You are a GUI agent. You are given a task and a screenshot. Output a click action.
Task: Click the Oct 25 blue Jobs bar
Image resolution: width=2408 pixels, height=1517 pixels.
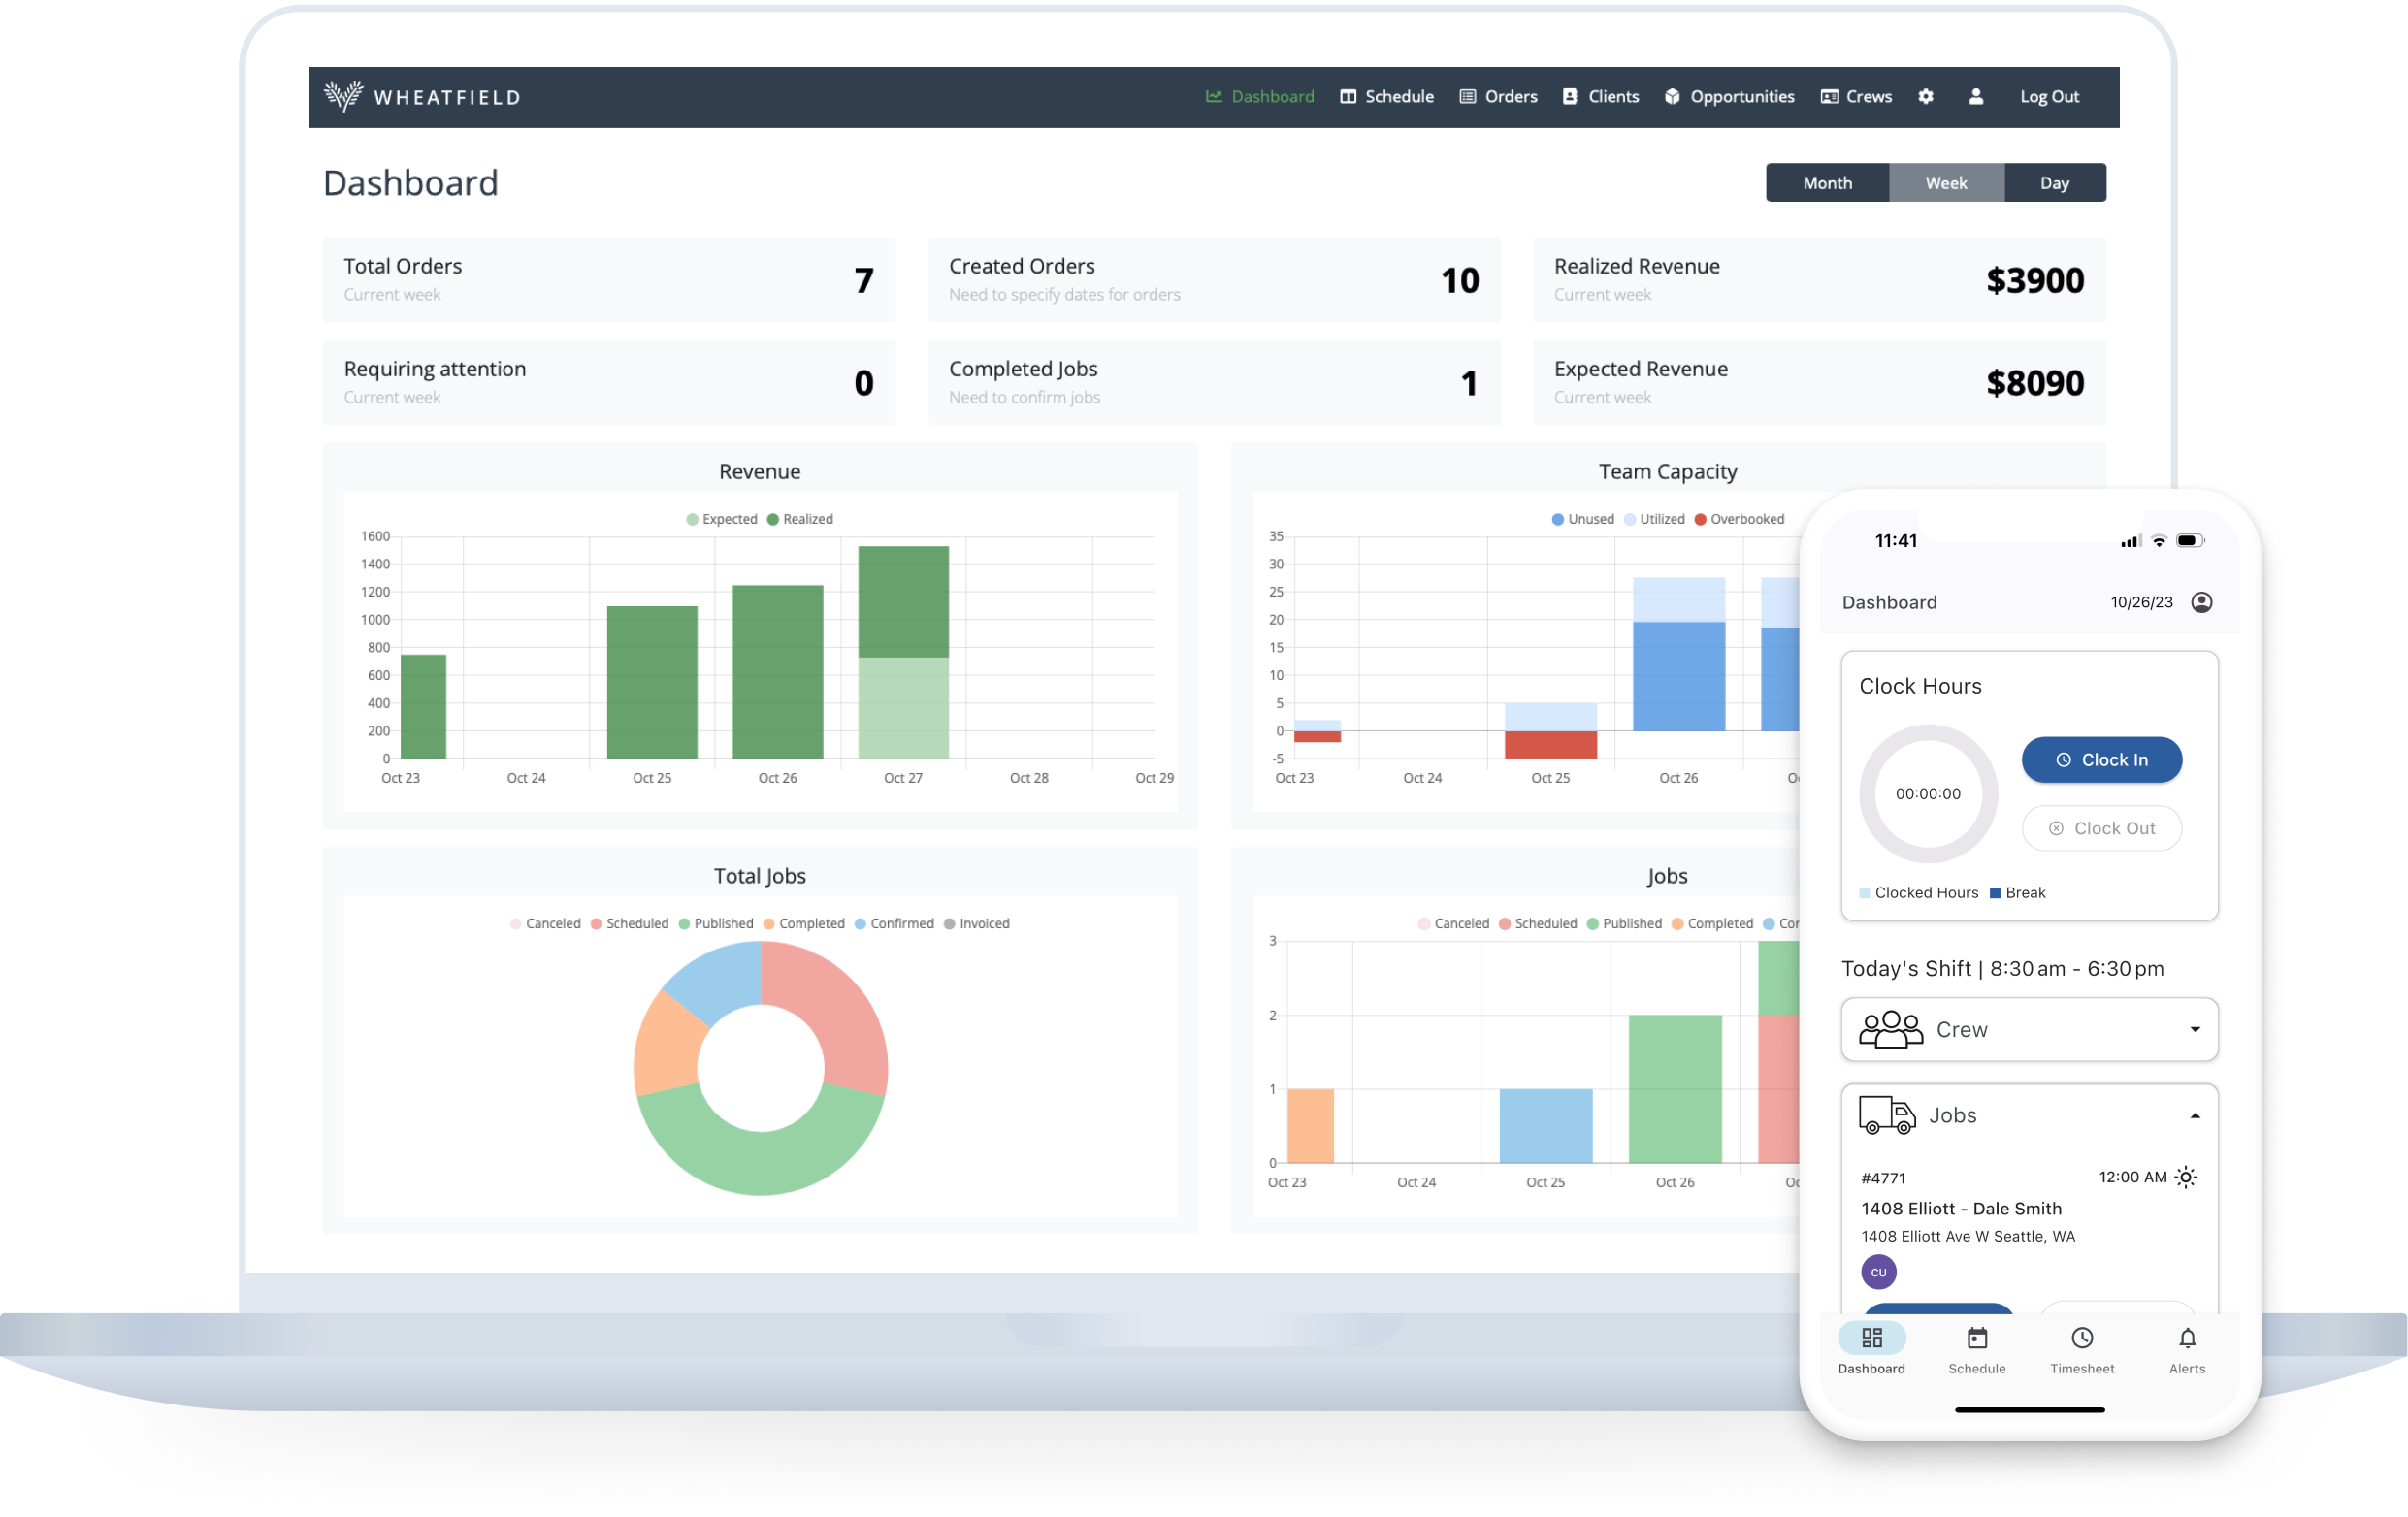click(1545, 1126)
